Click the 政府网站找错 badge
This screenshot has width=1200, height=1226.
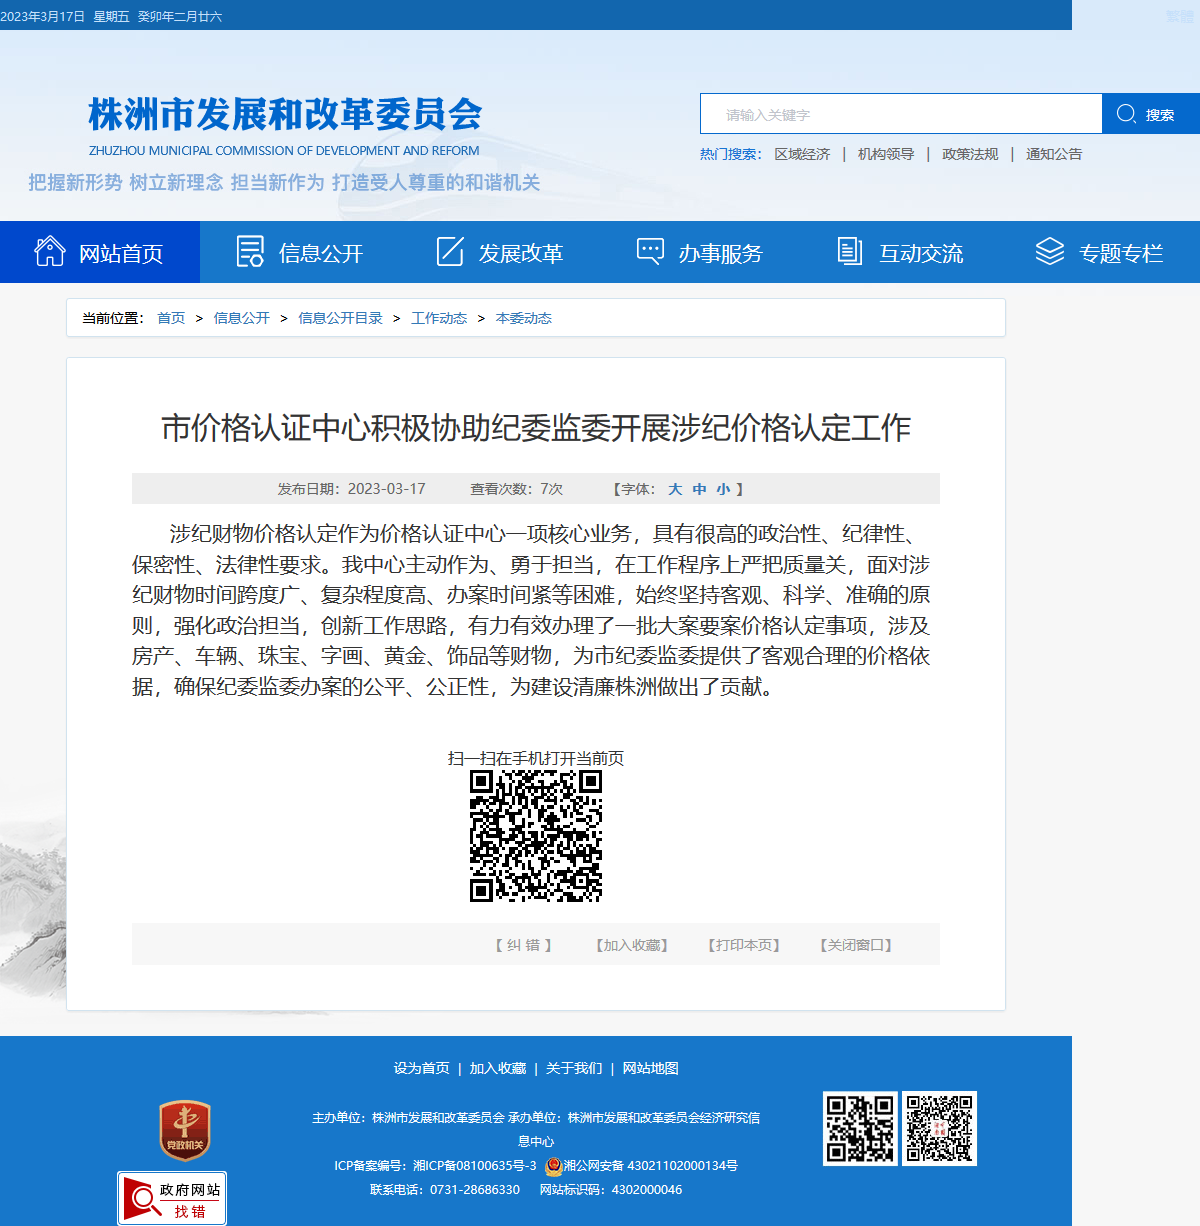172,1198
